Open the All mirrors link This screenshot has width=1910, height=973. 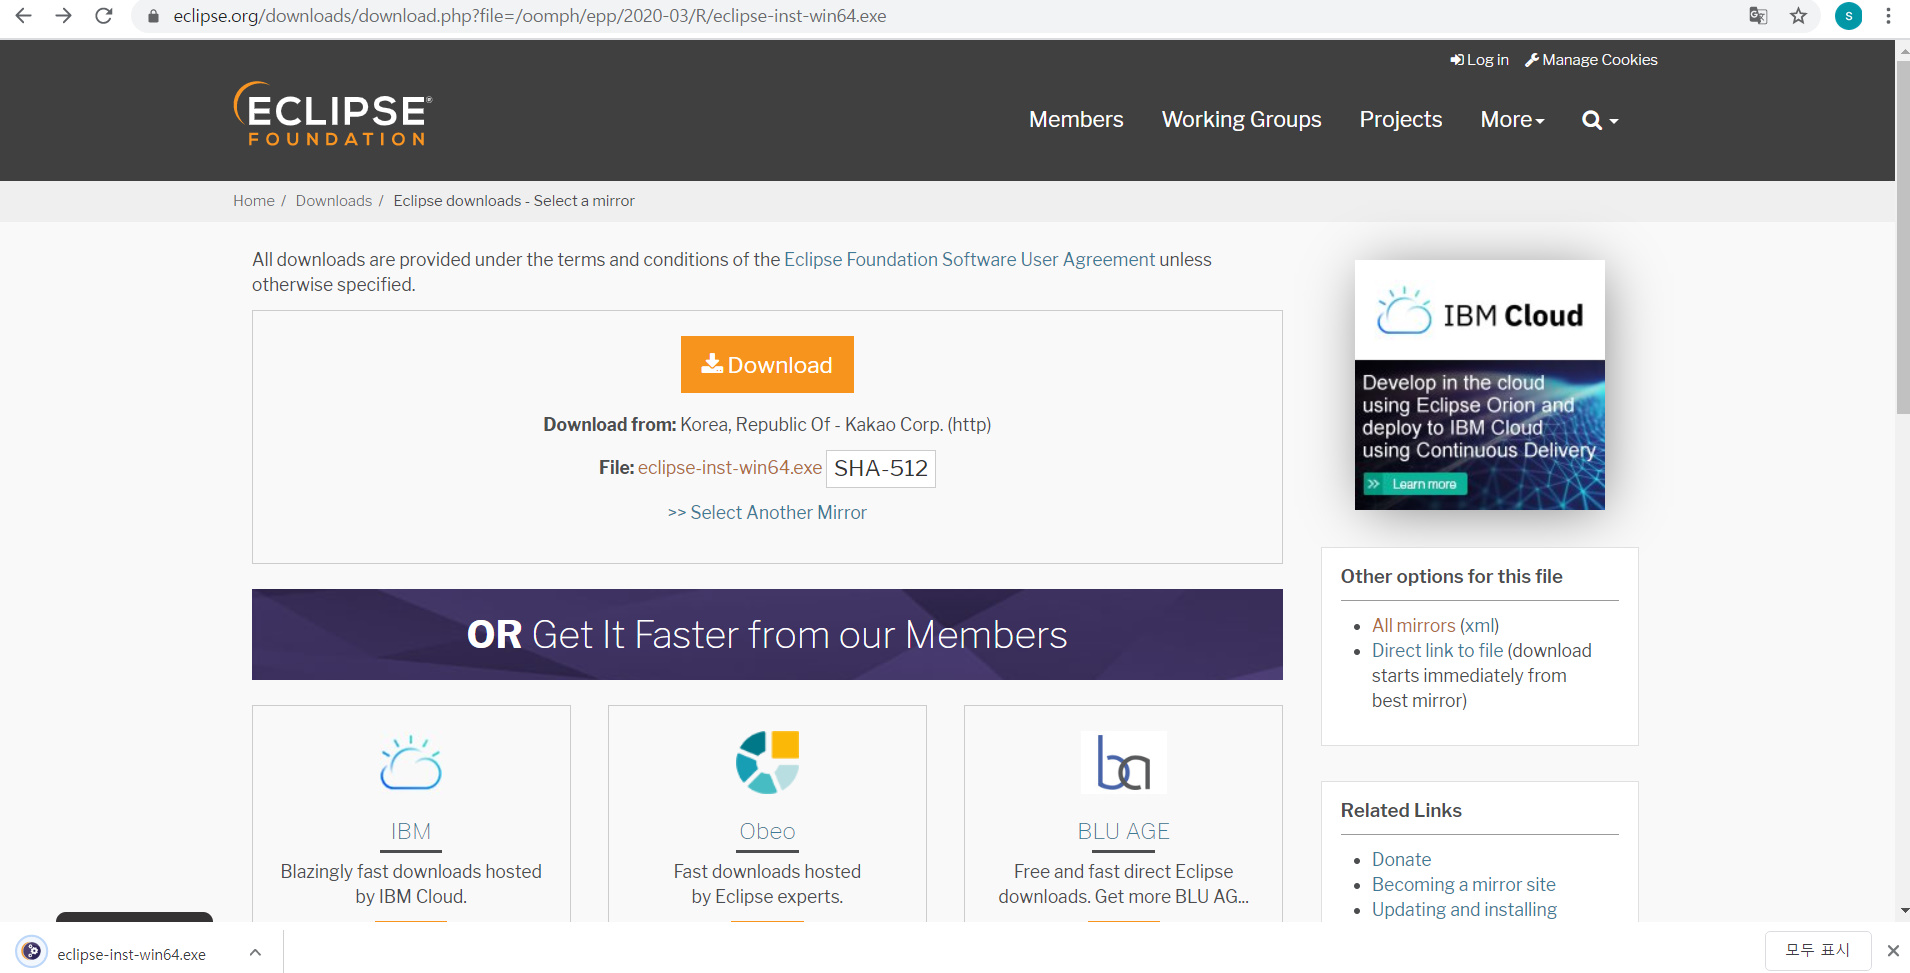[x=1413, y=626]
